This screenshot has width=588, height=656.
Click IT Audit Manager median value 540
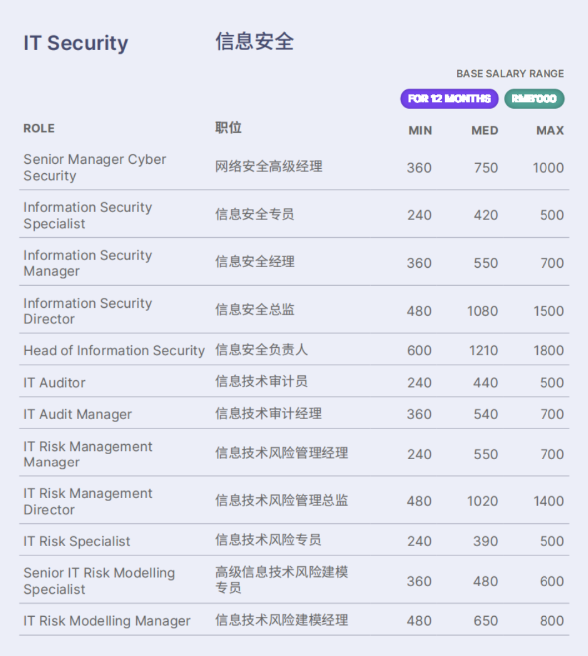tap(485, 414)
